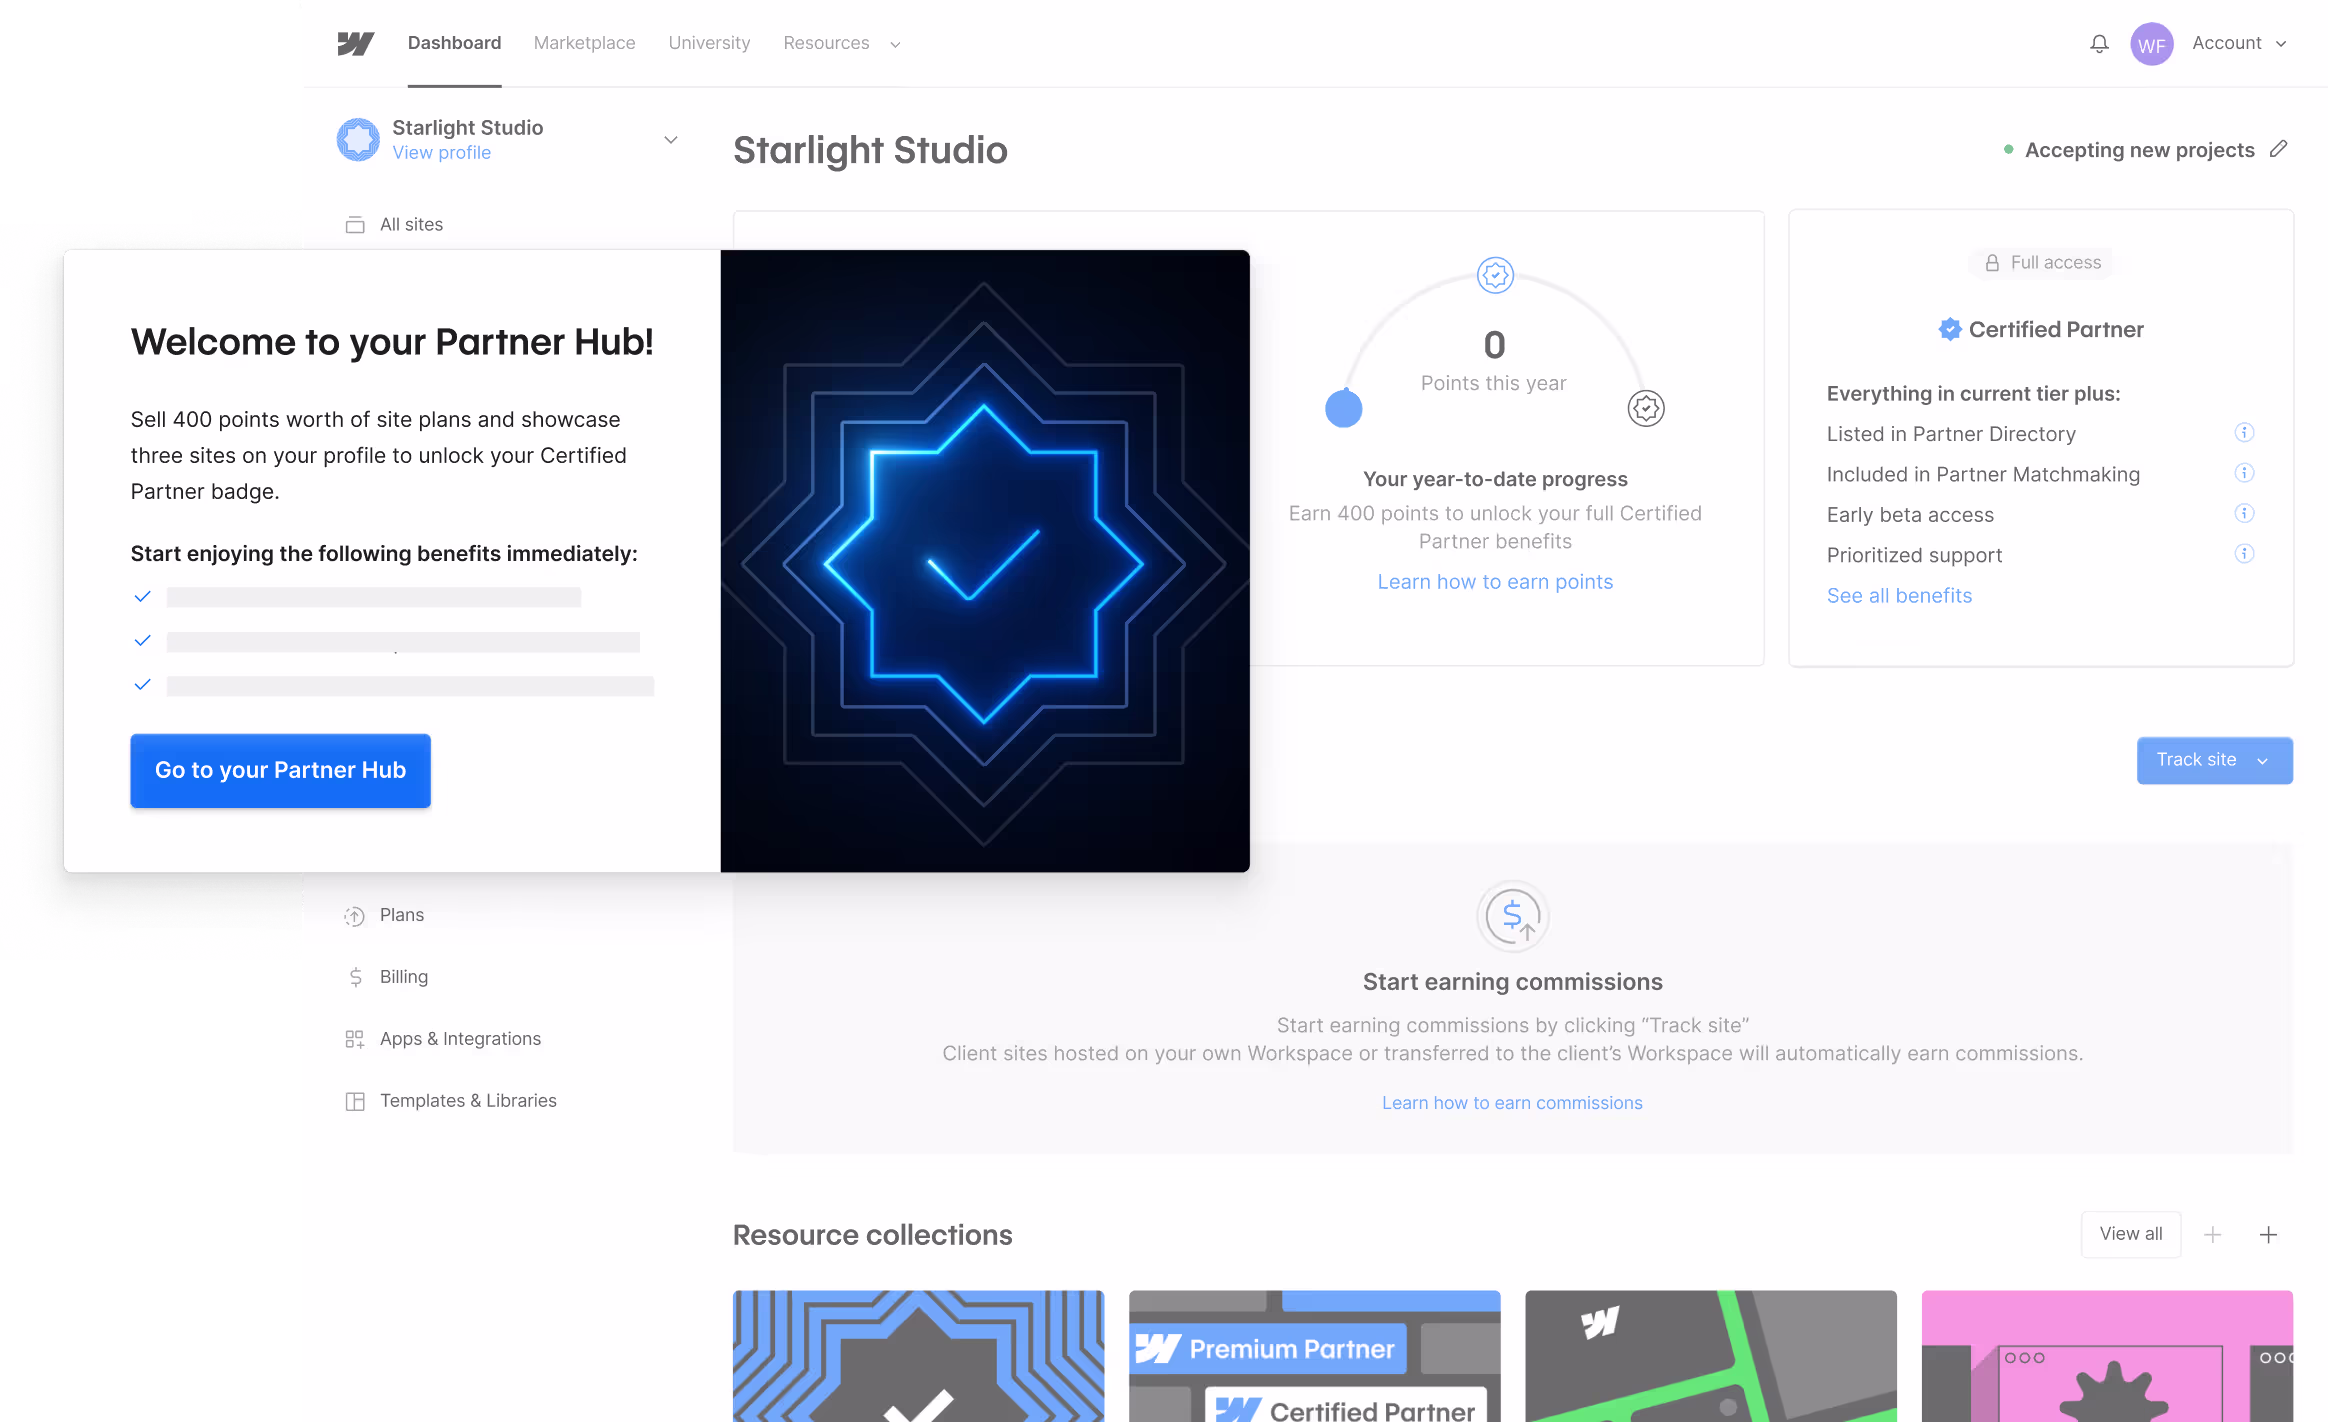The image size is (2328, 1422).
Task: Open the Billing sidebar item
Action: coord(403,977)
